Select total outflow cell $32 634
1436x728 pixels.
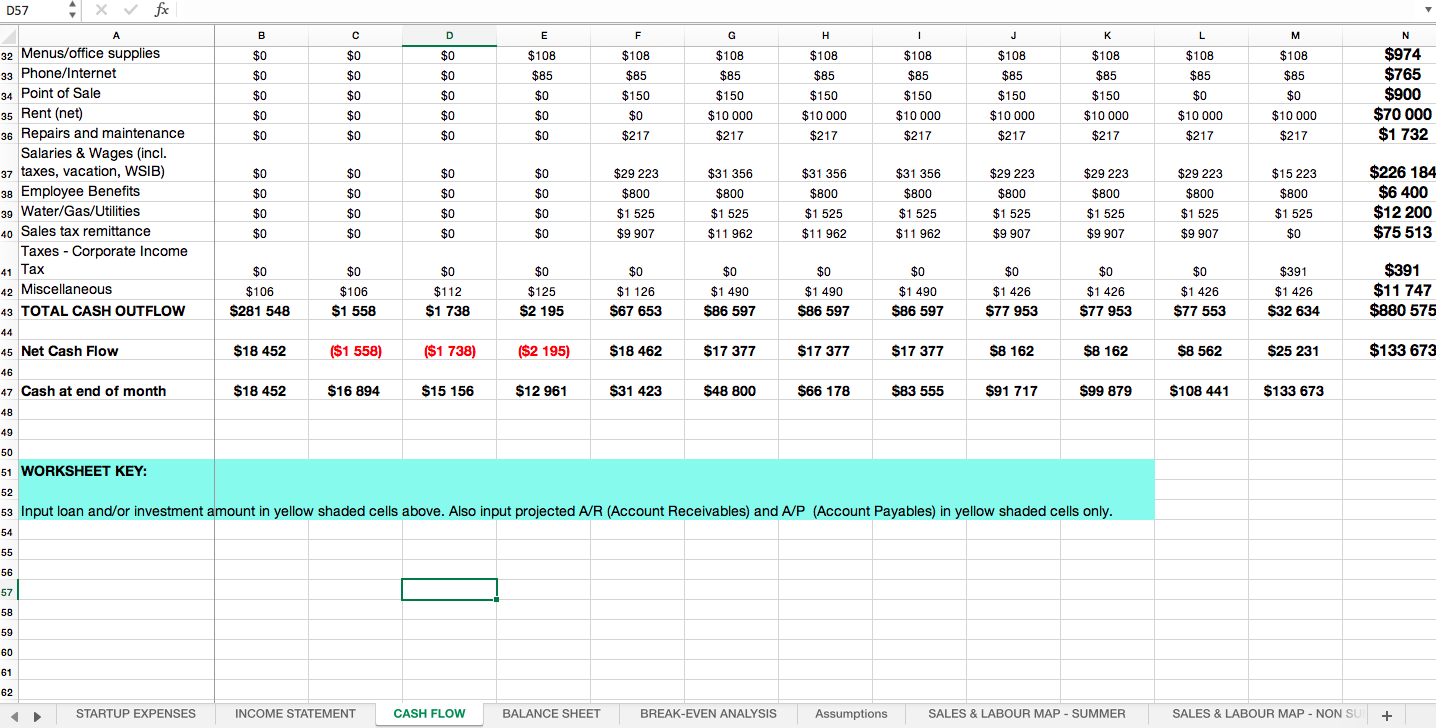(x=1293, y=311)
